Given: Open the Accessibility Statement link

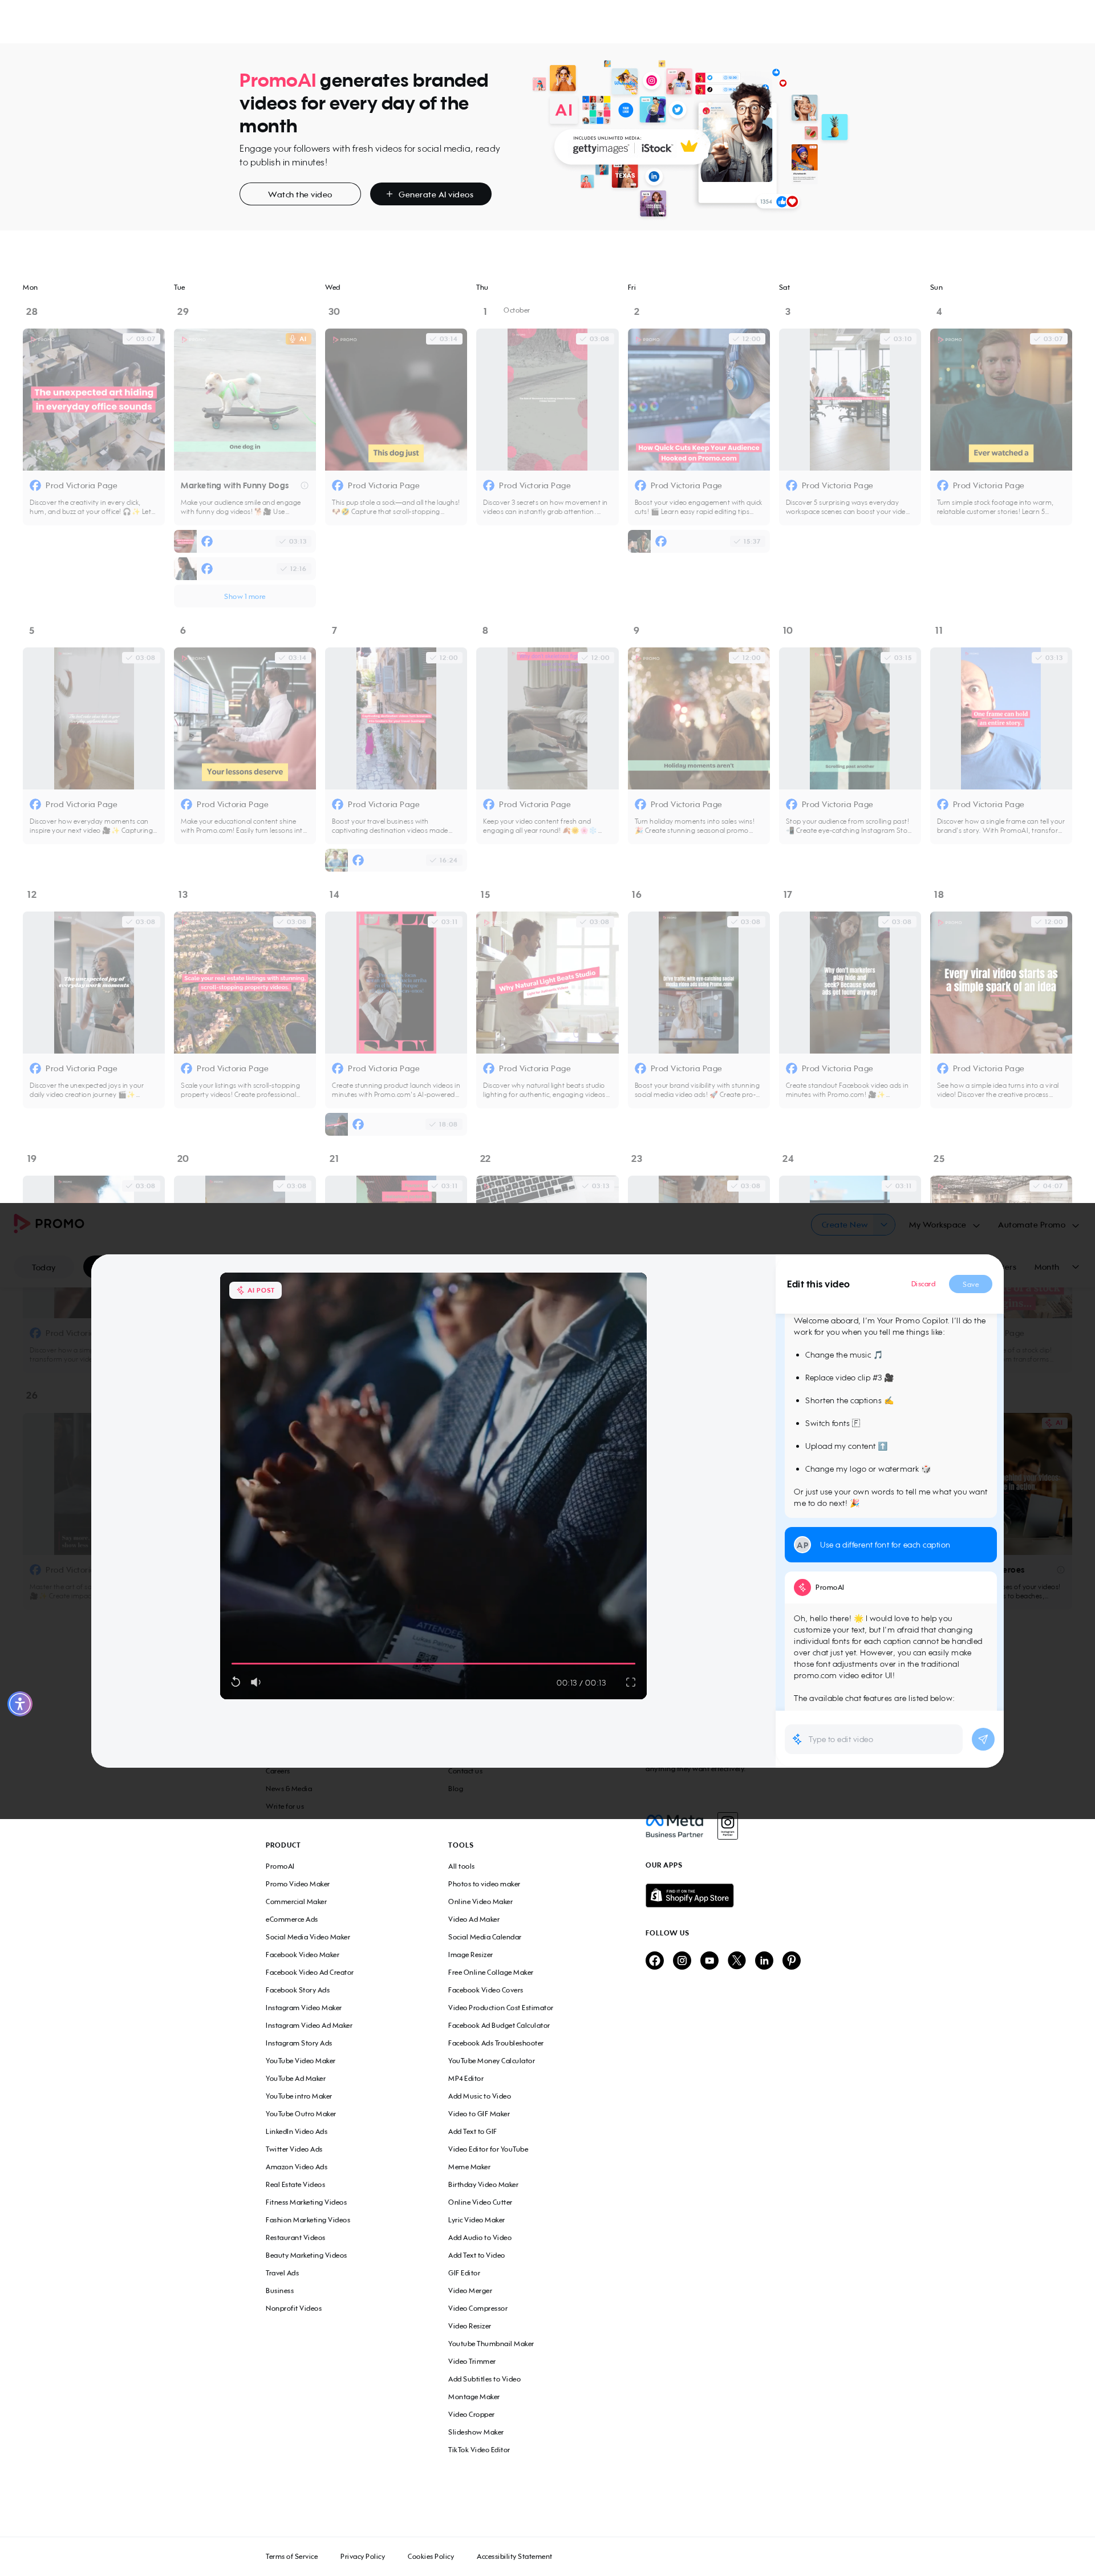Looking at the screenshot, I should [x=514, y=2556].
